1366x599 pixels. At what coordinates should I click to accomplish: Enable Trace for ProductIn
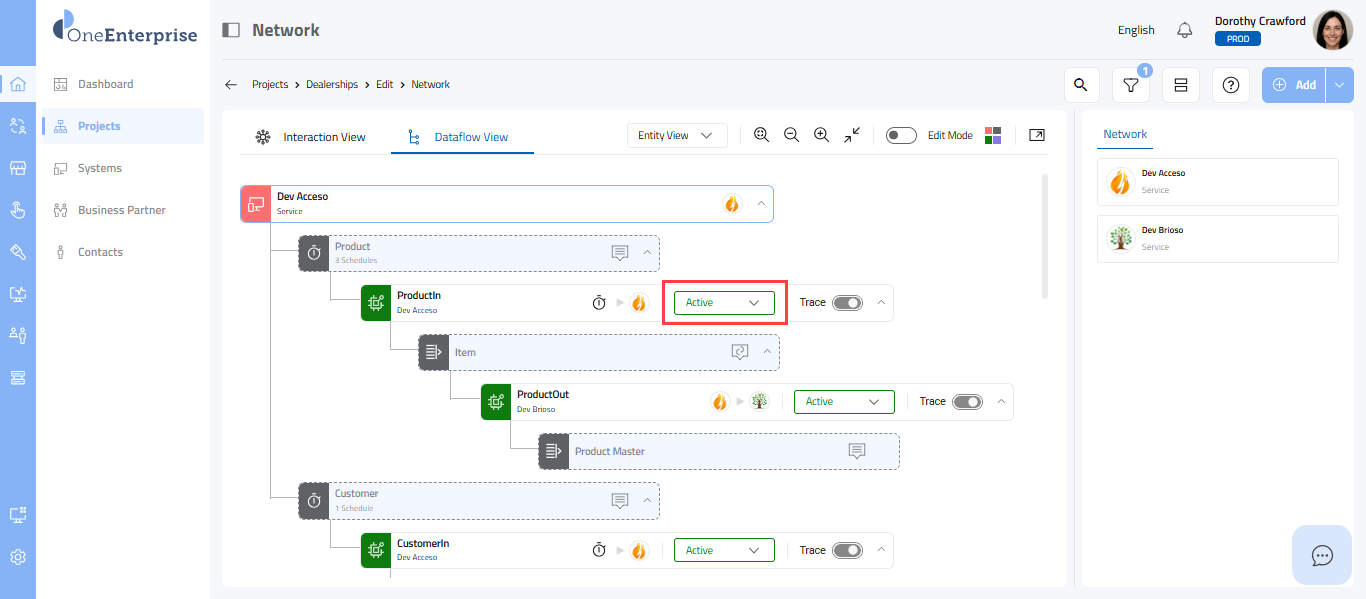[847, 303]
